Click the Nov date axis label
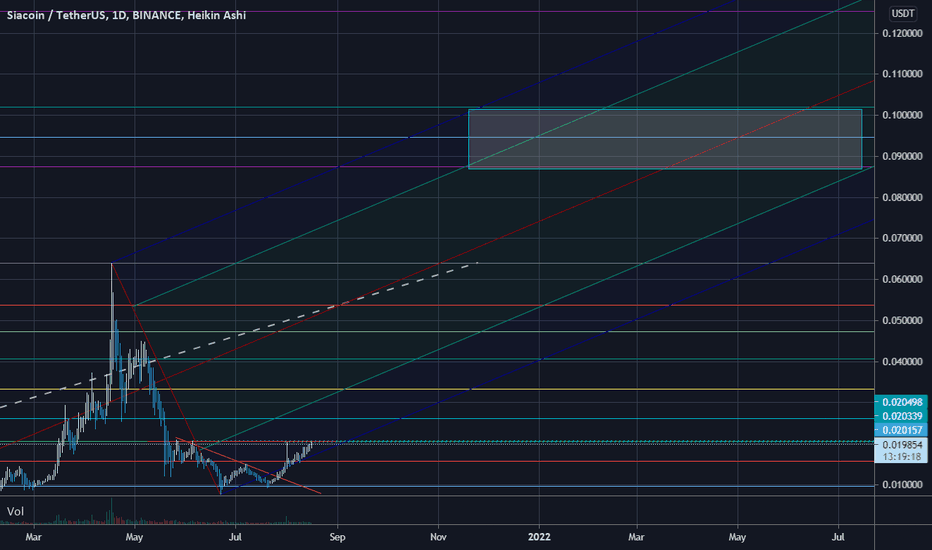Screen dimensions: 932x550 [438, 537]
